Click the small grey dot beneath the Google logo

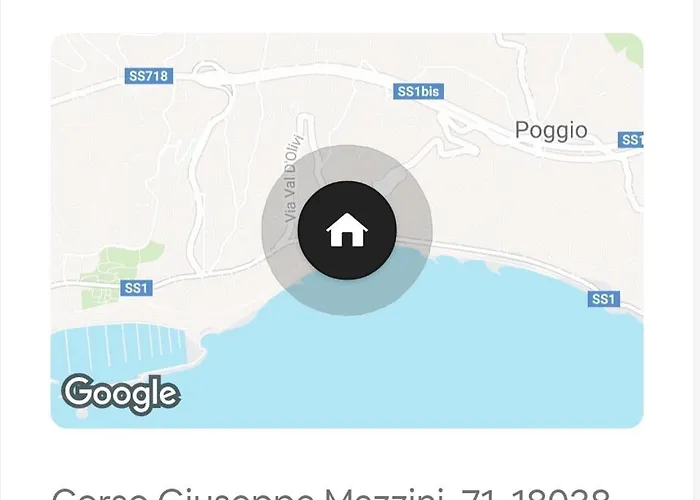pos(82,414)
